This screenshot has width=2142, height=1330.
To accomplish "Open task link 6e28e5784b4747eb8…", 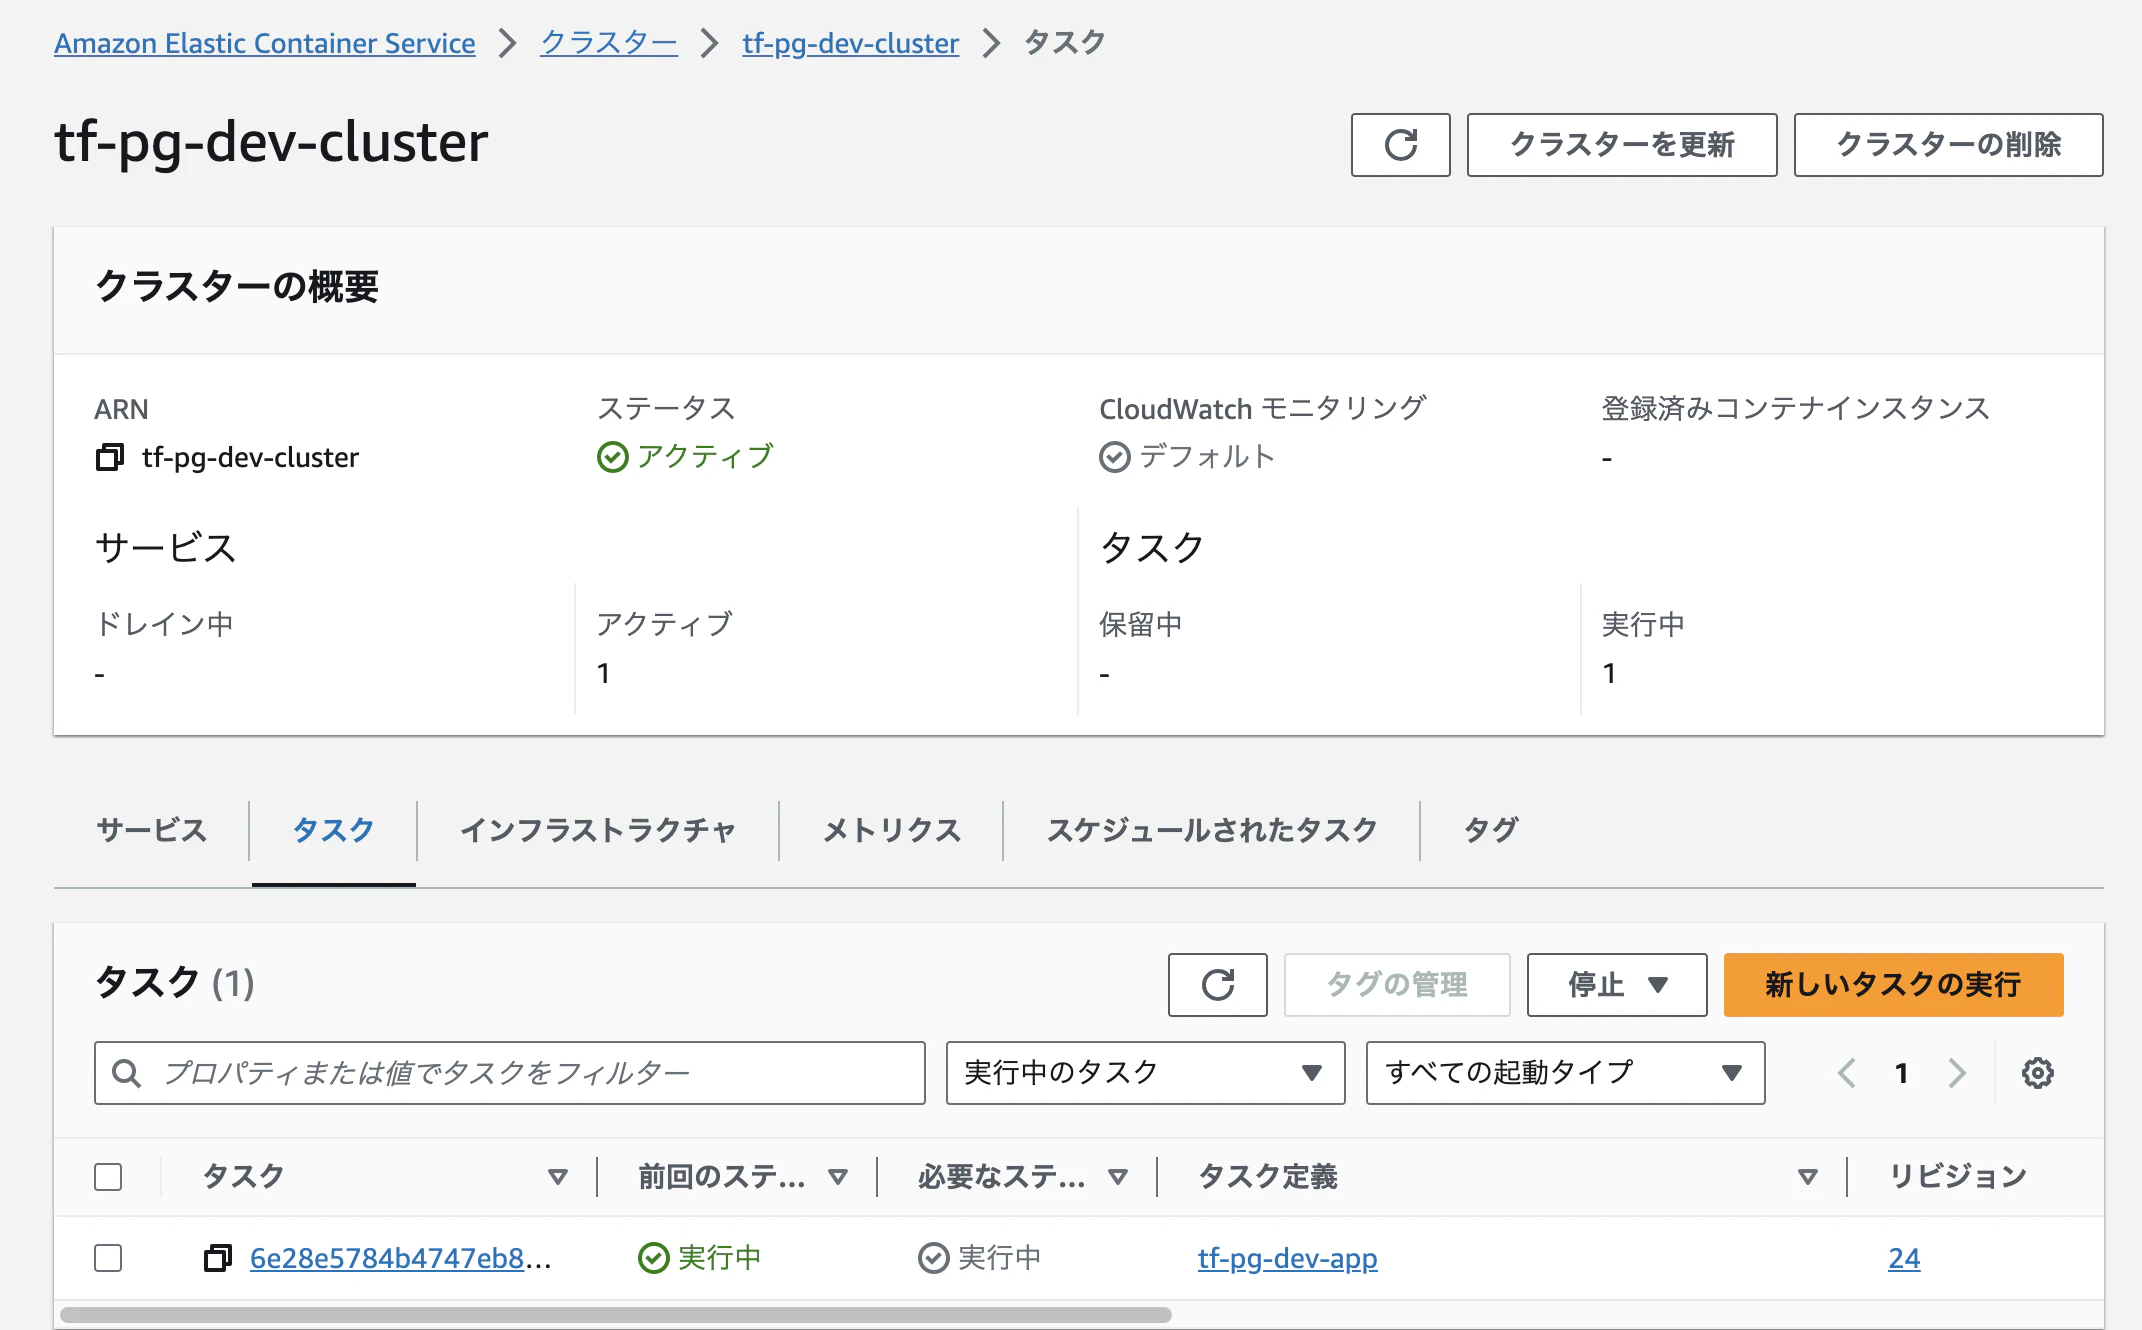I will [x=400, y=1258].
